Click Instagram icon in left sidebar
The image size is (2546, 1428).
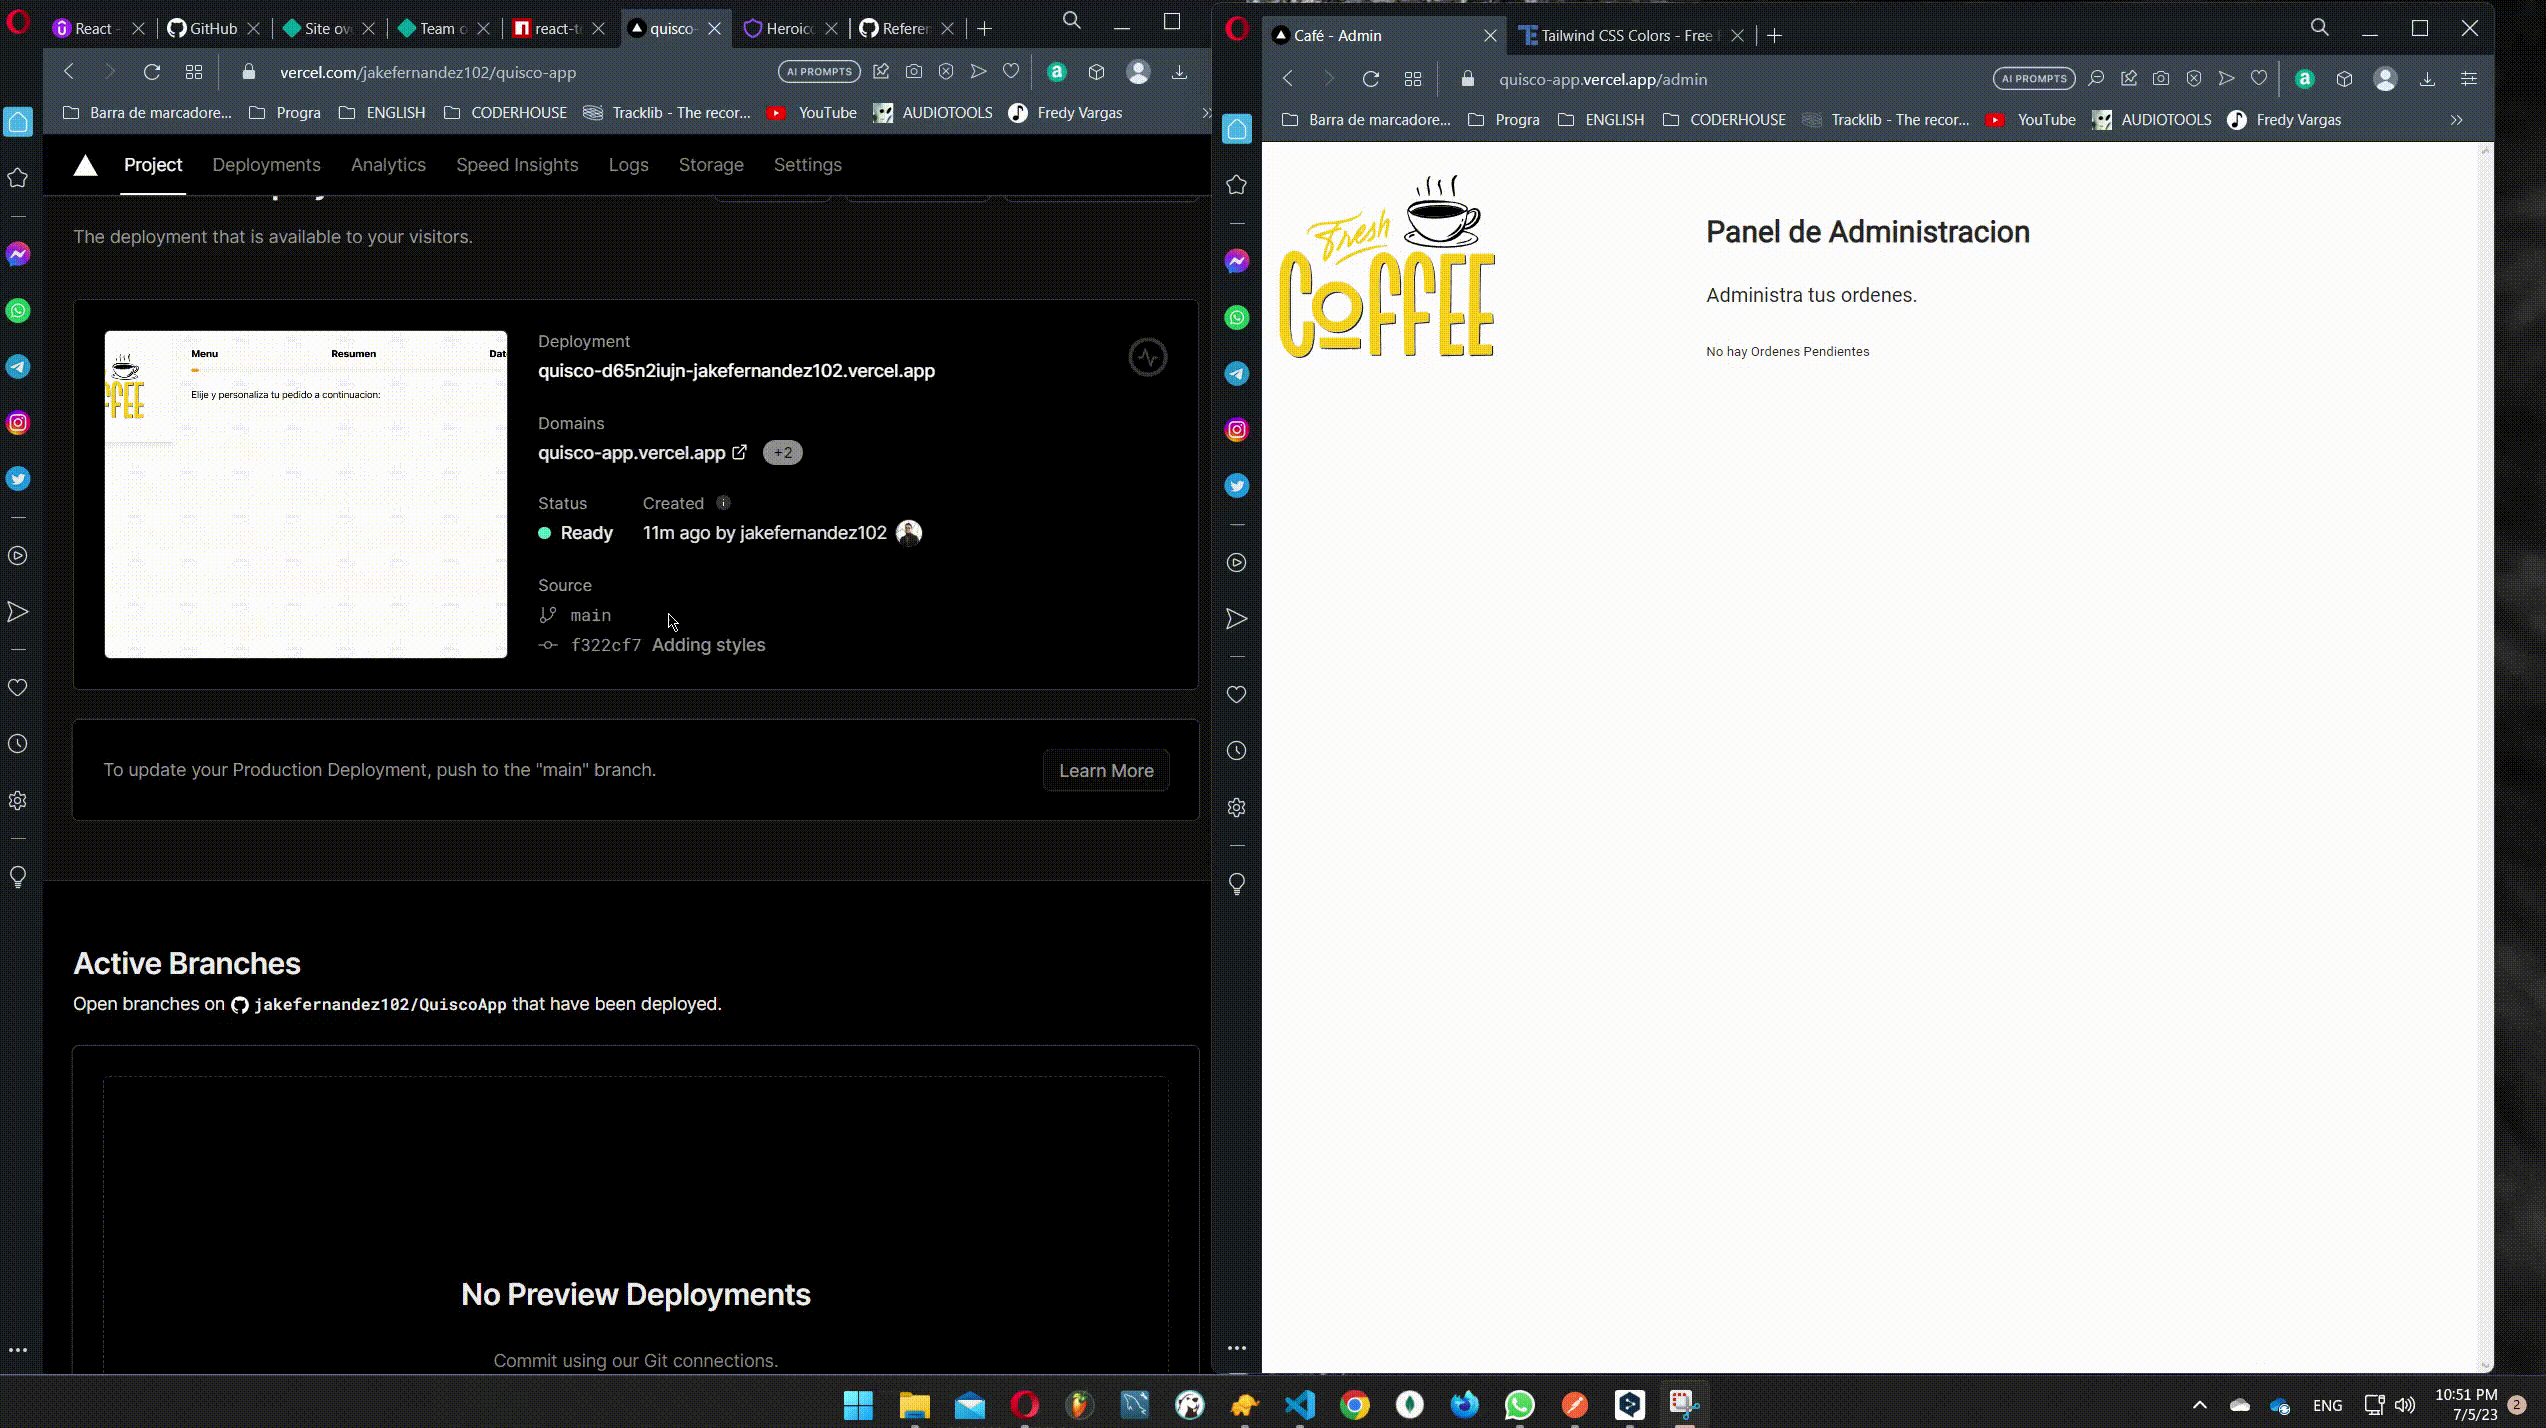click(x=18, y=423)
